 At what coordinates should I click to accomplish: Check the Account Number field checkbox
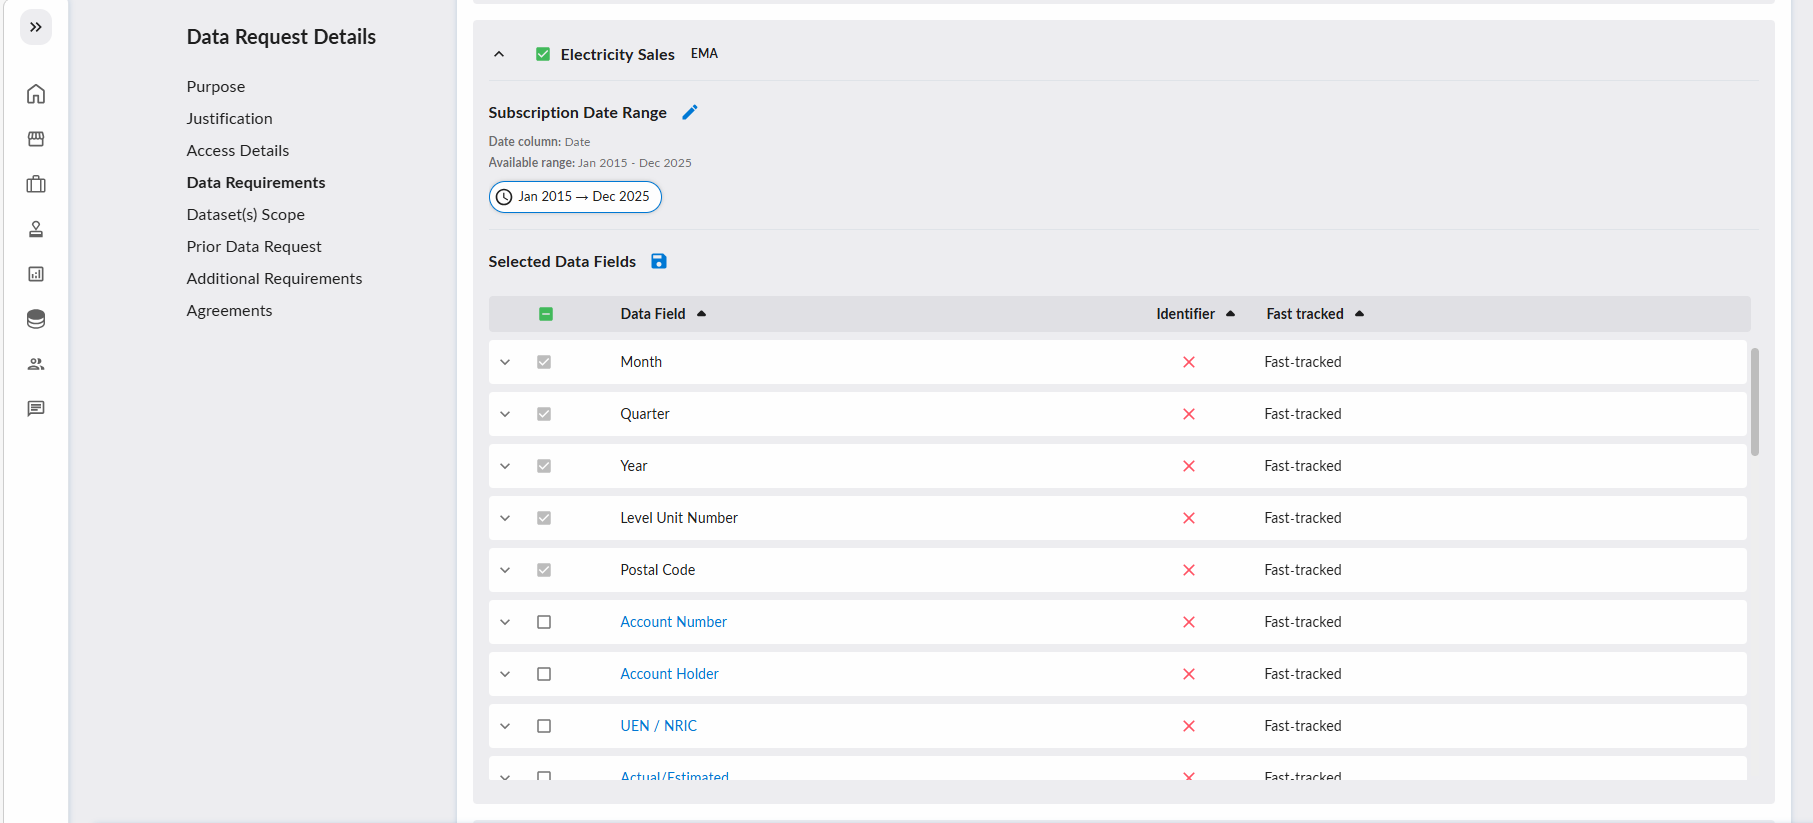pyautogui.click(x=544, y=622)
